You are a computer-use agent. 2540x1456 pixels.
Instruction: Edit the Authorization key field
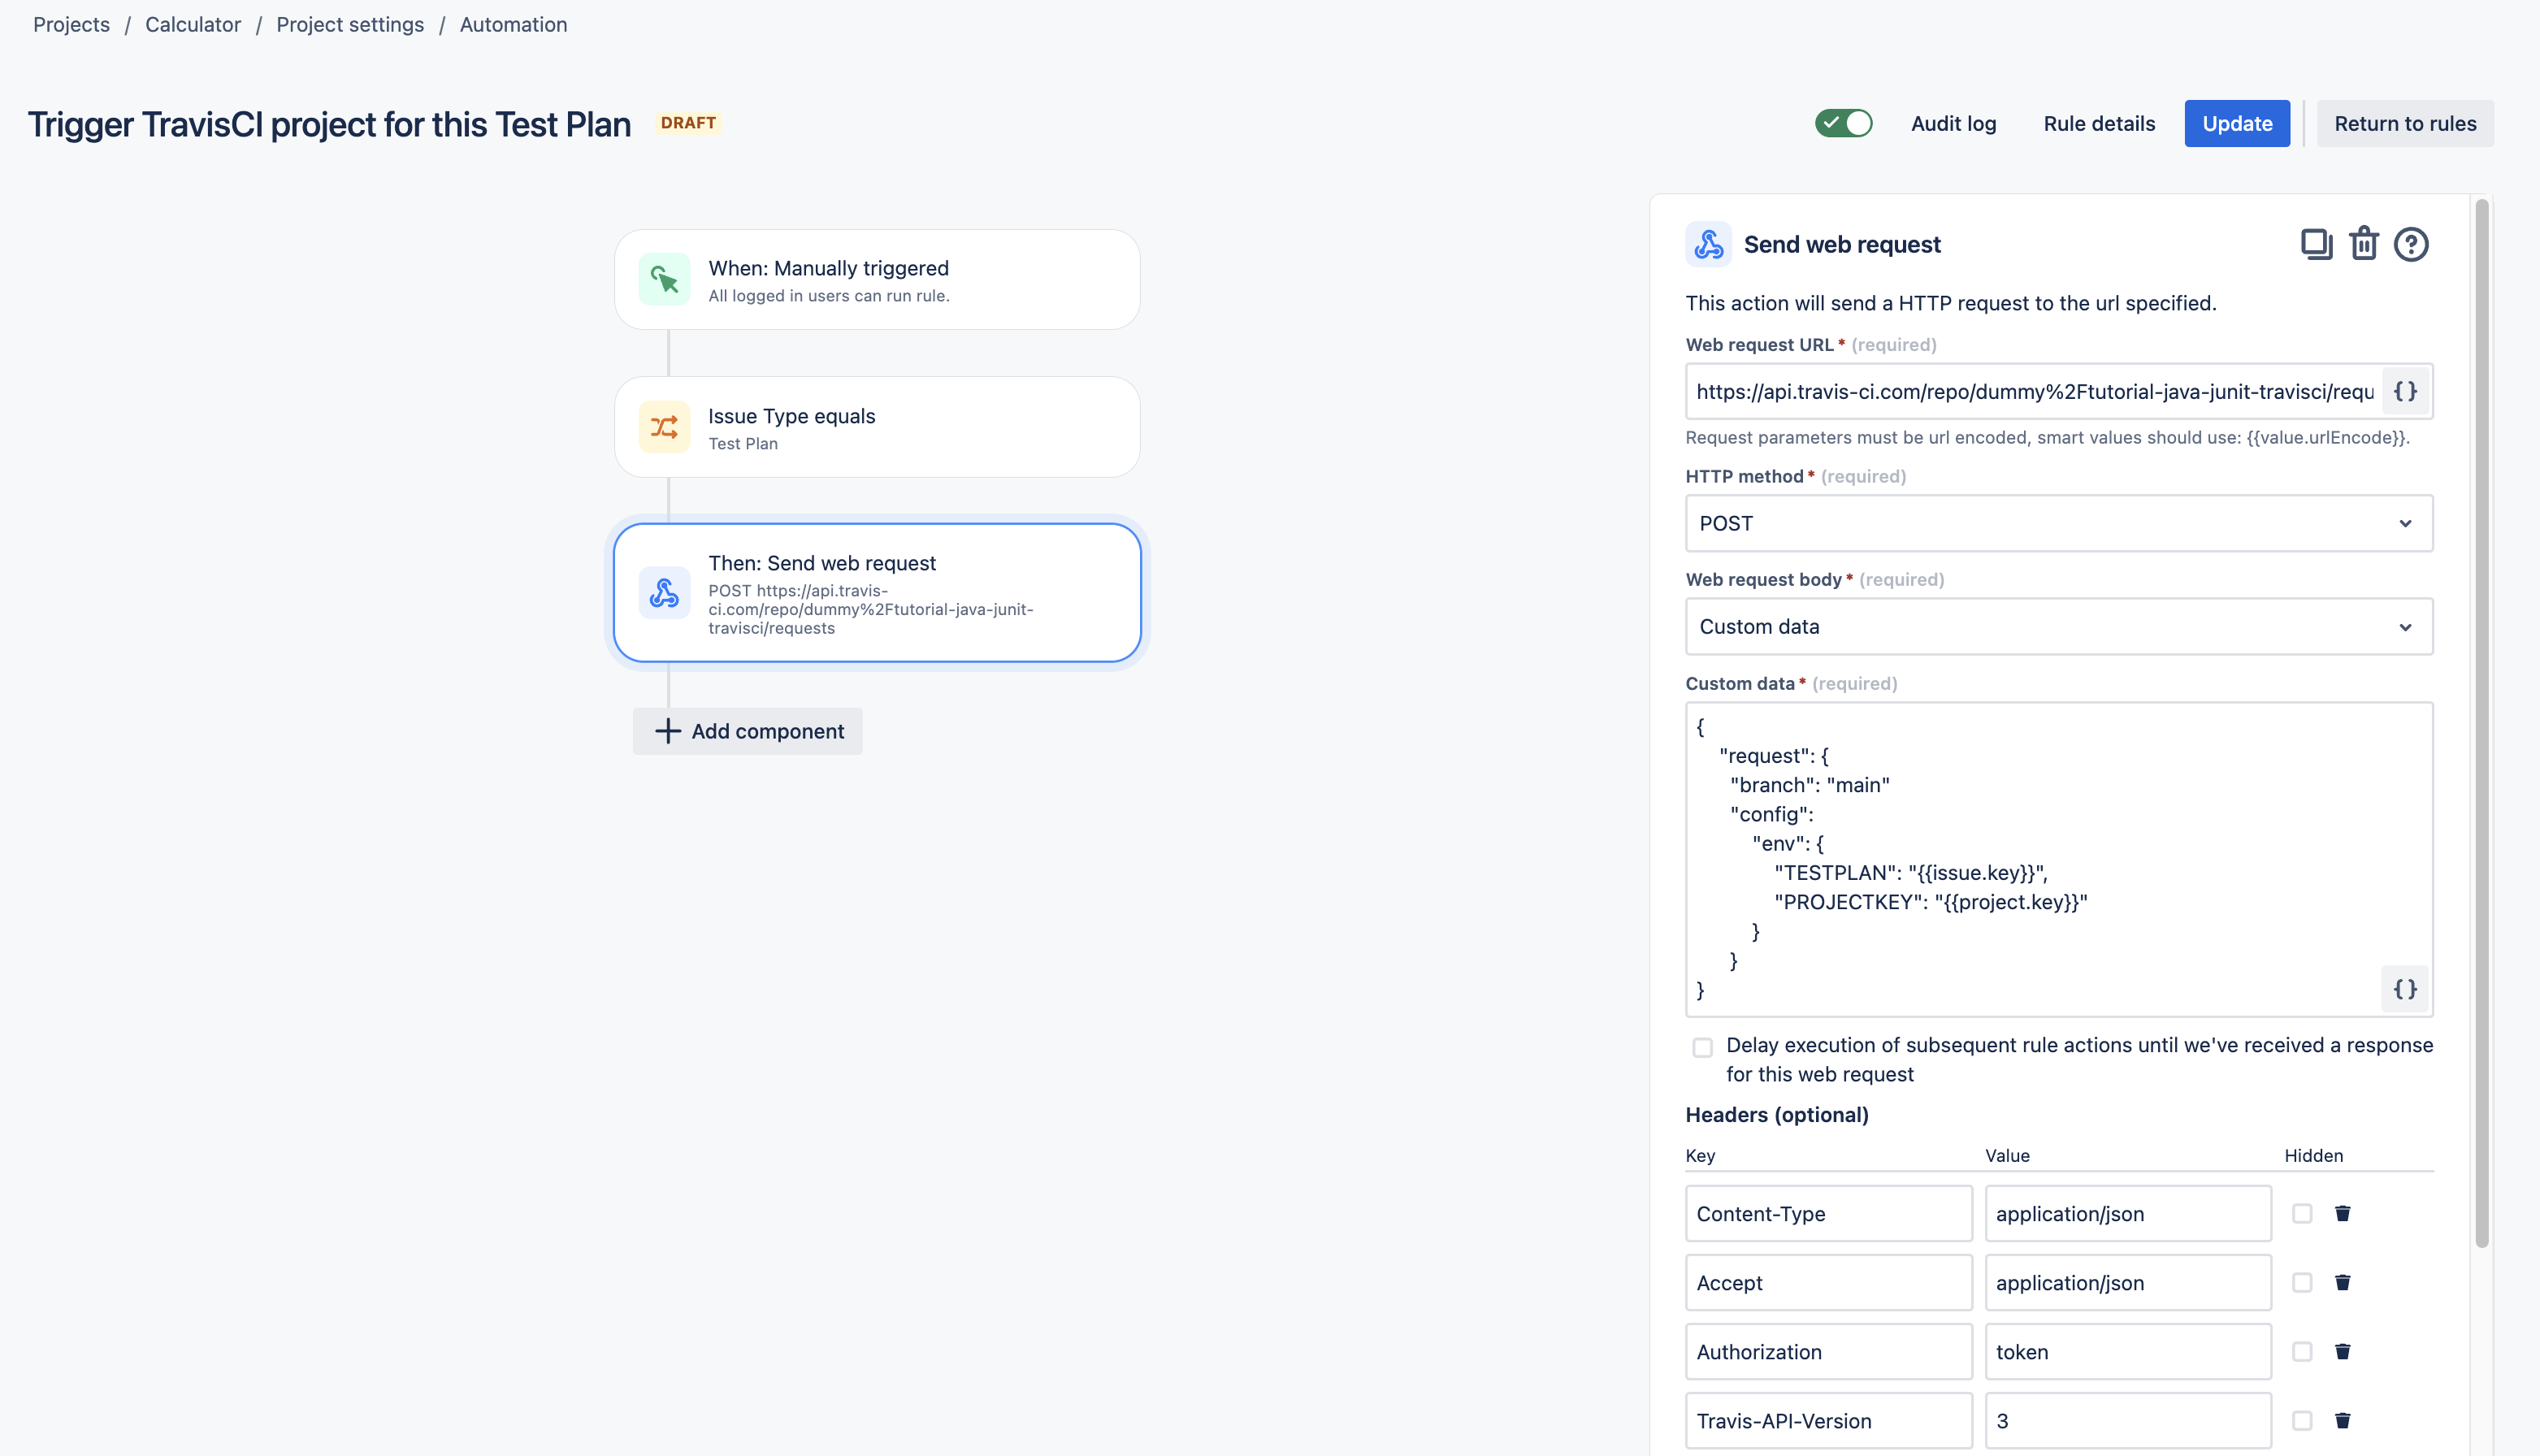[x=1828, y=1351]
